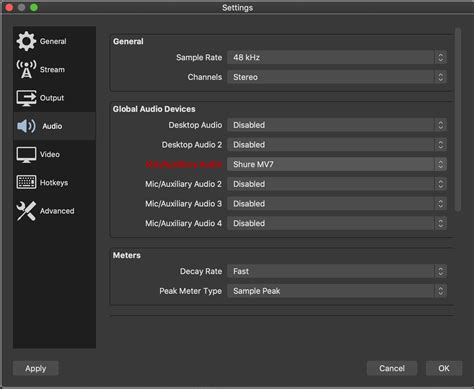The width and height of the screenshot is (474, 389).
Task: Click the "Global Audio Devices" section heading
Action: pos(154,109)
